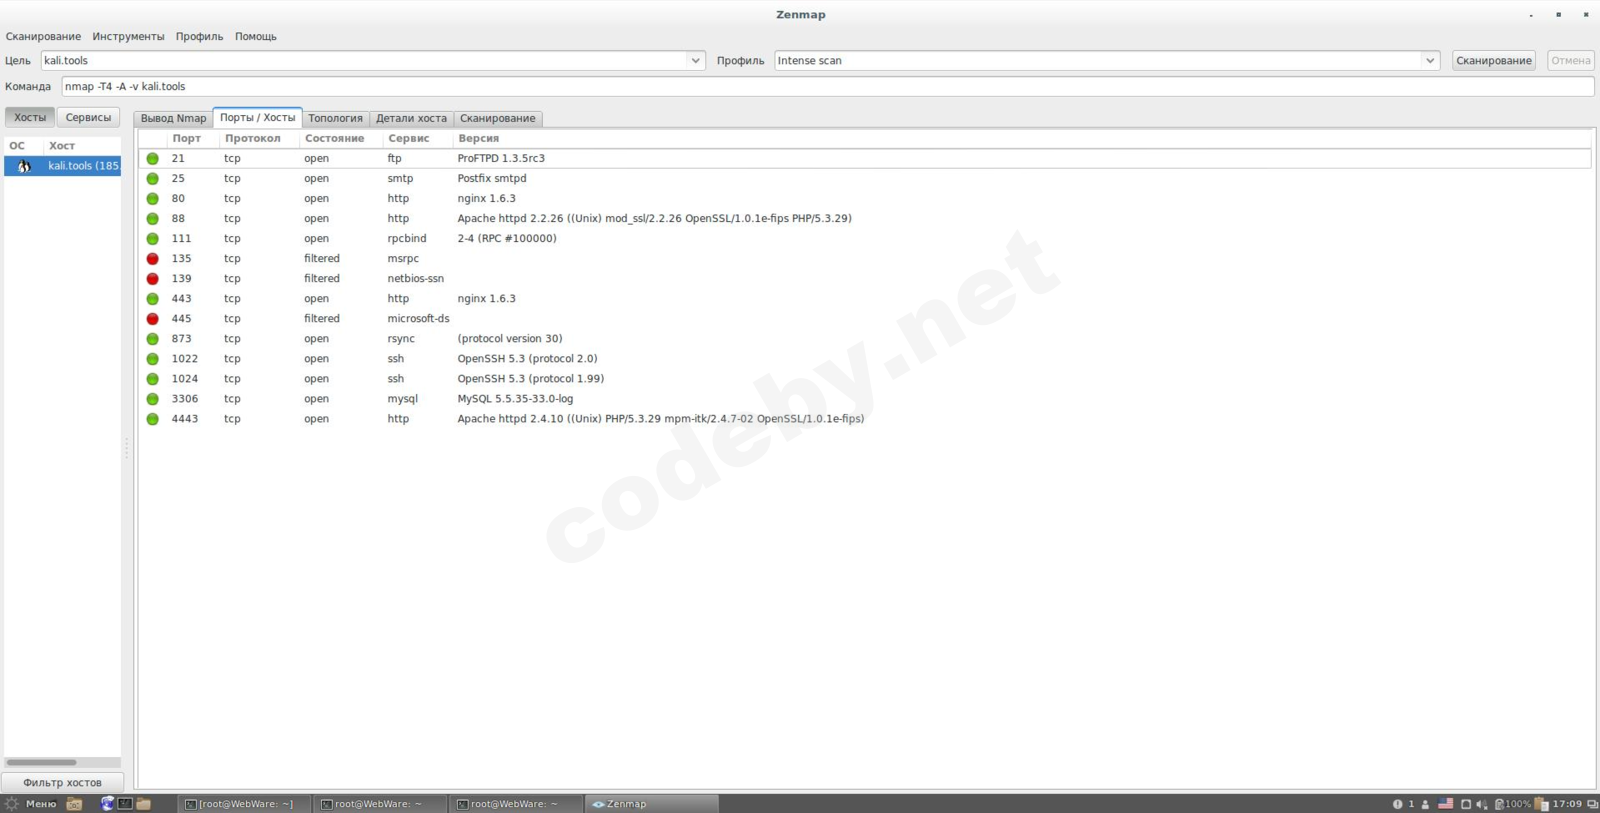Open the Помощь menu
This screenshot has height=813, width=1600.
[x=256, y=36]
